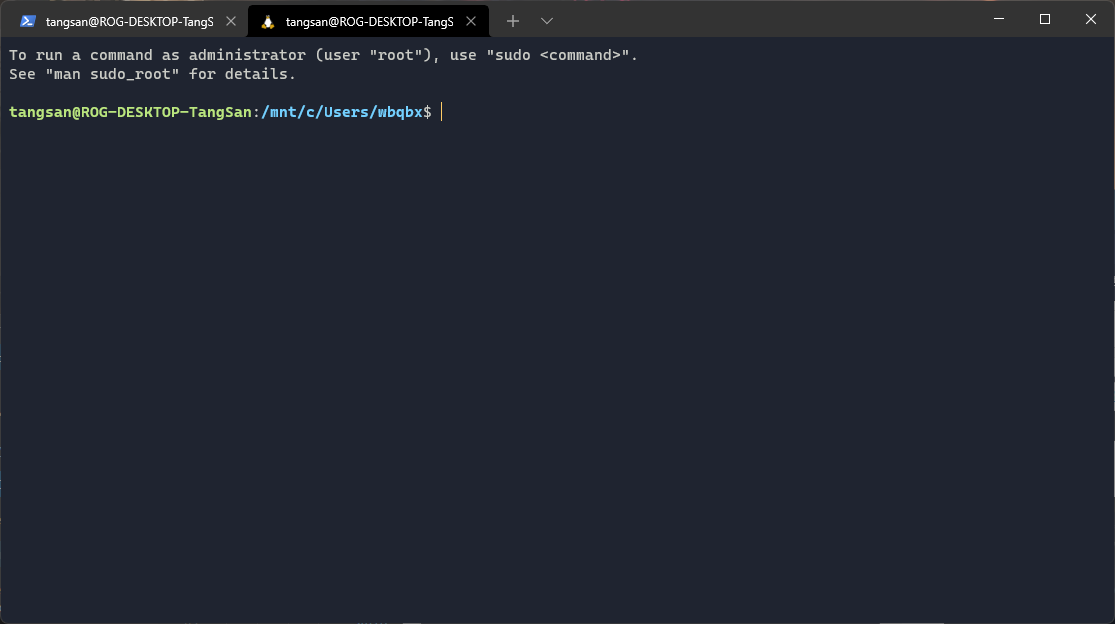Close the PowerShell tab
Image resolution: width=1115 pixels, height=624 pixels.
231,21
